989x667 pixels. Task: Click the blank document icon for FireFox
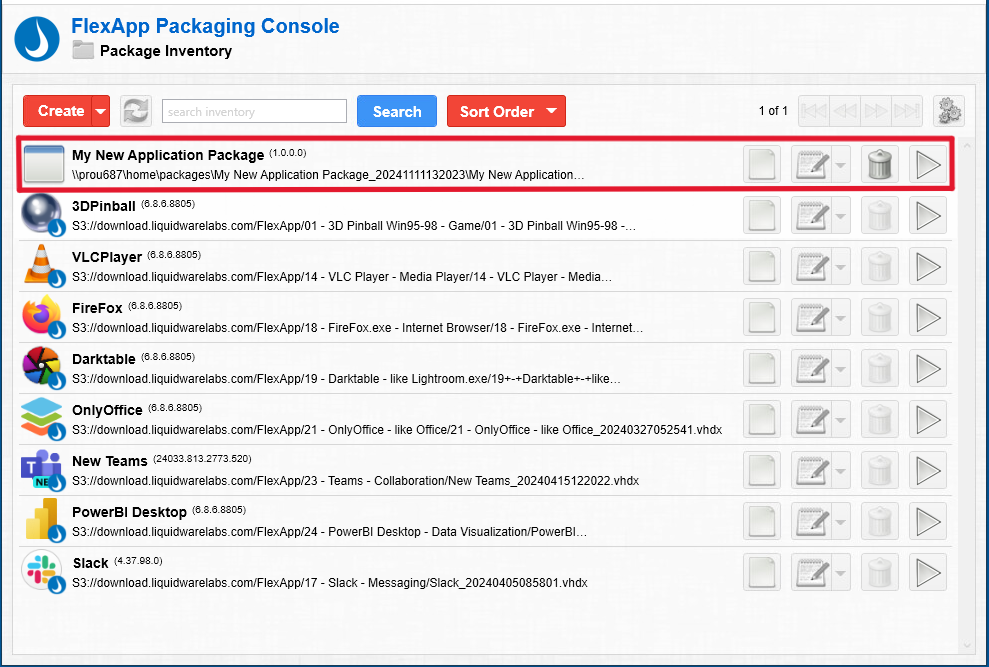pos(762,317)
